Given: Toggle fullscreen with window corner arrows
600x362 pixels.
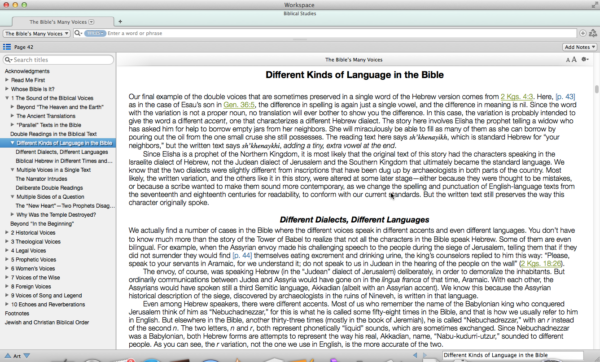Looking at the screenshot, I should click(594, 5).
